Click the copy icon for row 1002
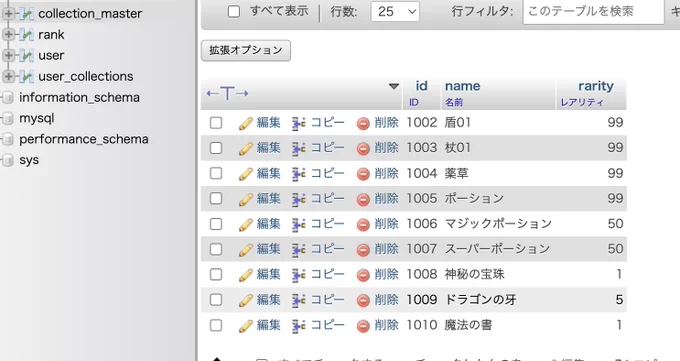680x361 pixels. click(x=298, y=124)
